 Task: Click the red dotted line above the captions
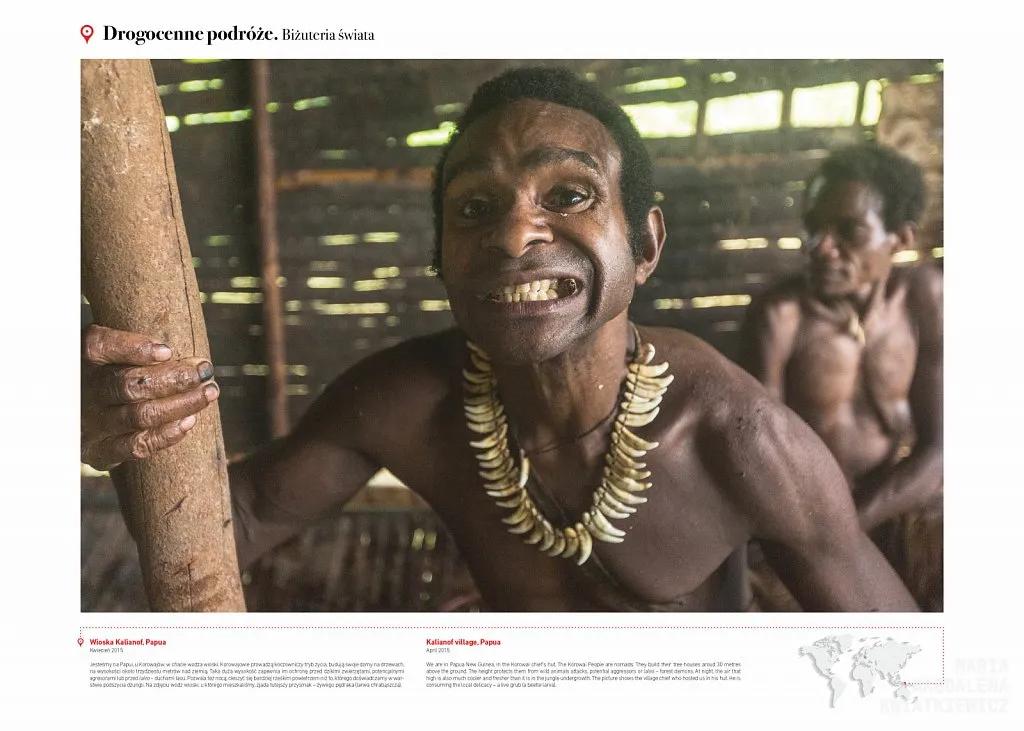pos(511,627)
